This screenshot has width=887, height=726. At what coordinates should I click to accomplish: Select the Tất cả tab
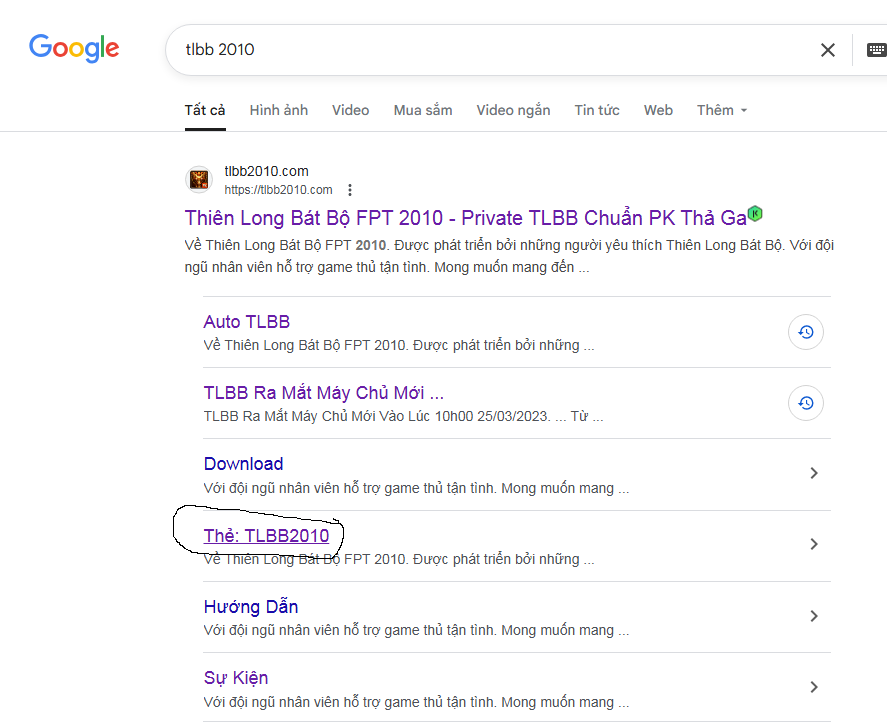click(205, 110)
